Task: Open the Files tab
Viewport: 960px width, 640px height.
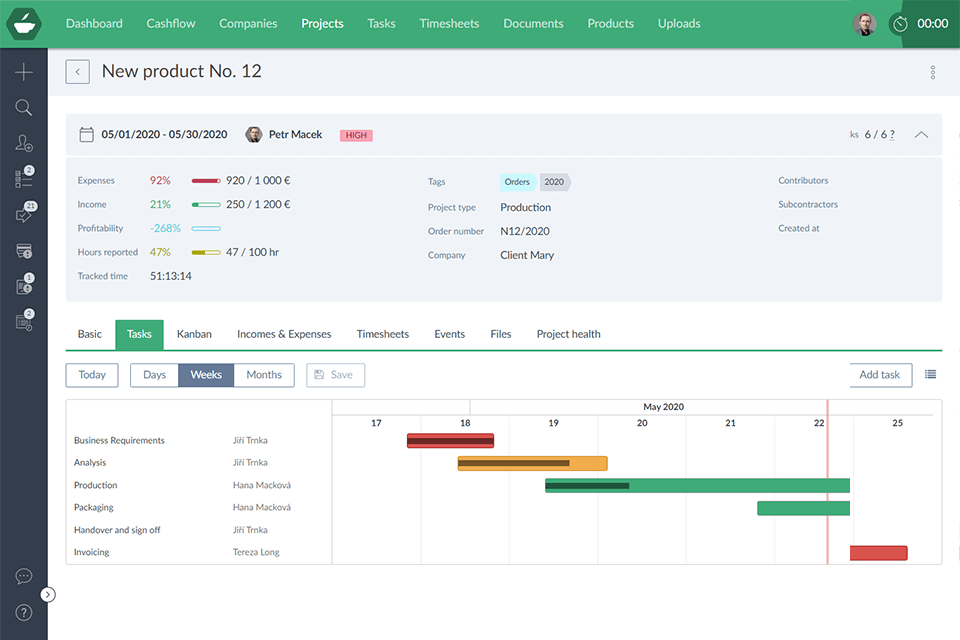Action: click(501, 334)
